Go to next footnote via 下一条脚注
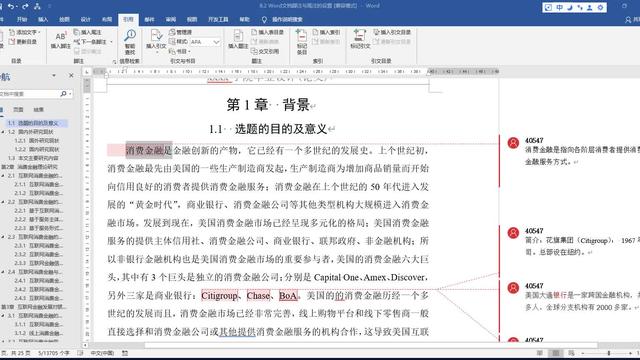 coord(91,42)
